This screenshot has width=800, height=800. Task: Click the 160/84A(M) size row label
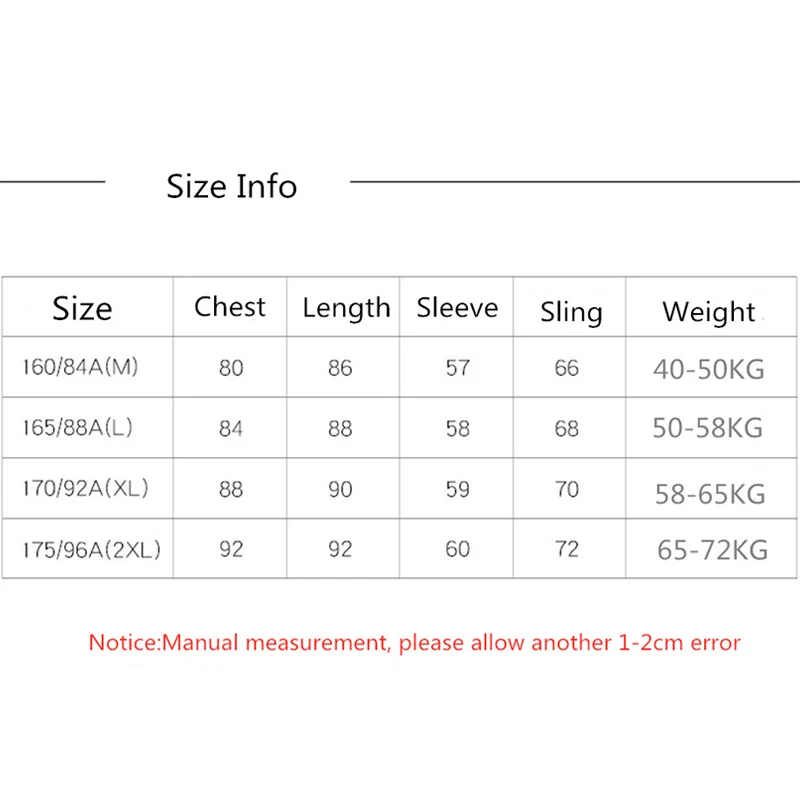click(x=80, y=367)
